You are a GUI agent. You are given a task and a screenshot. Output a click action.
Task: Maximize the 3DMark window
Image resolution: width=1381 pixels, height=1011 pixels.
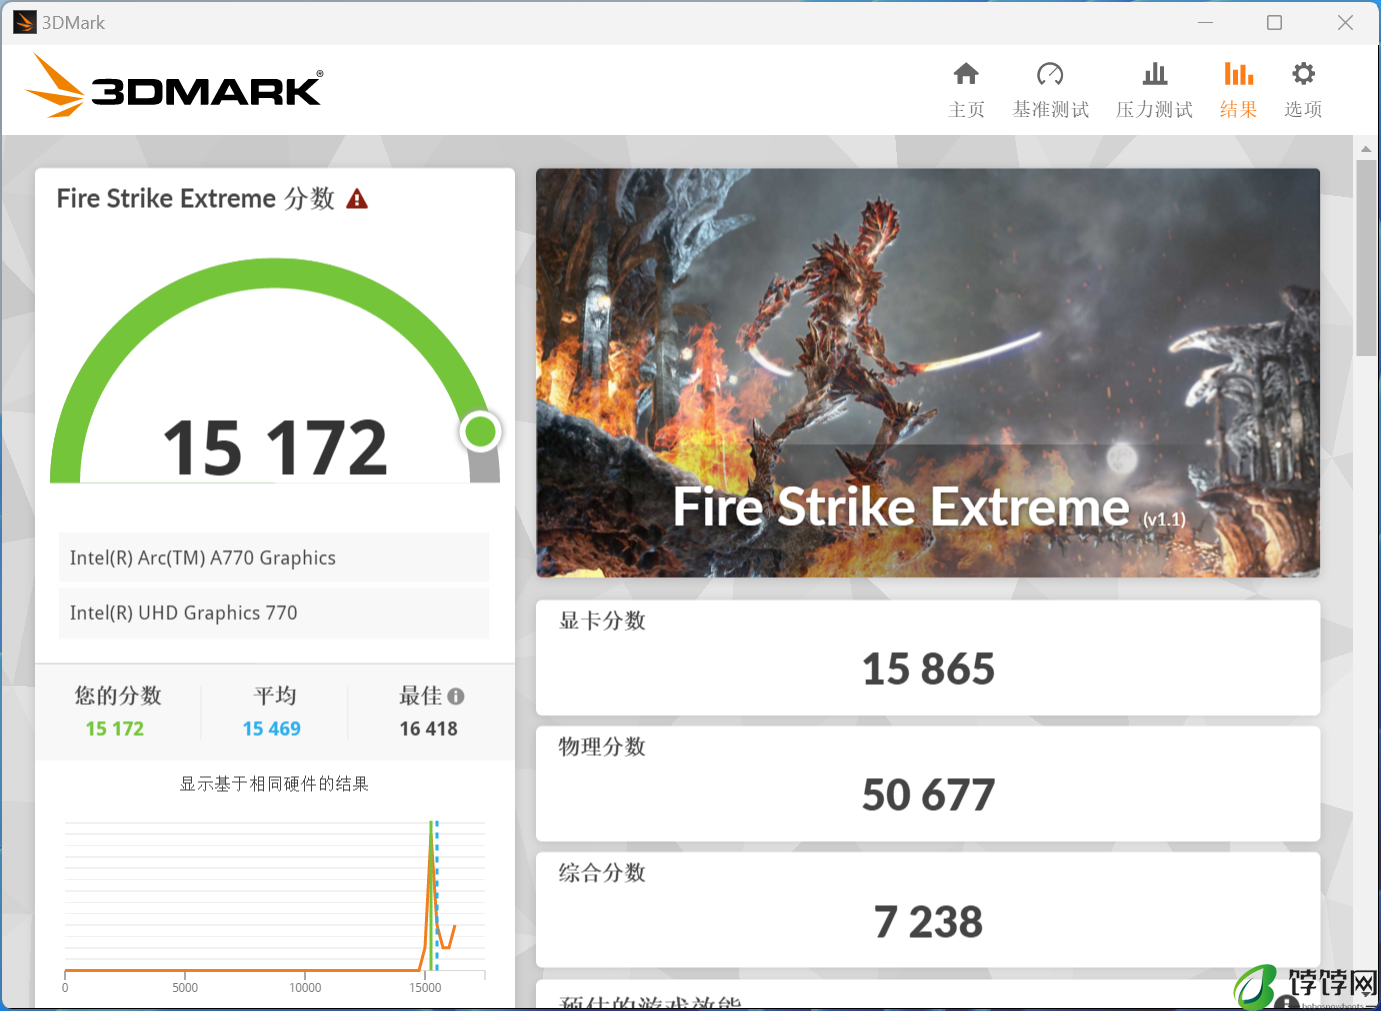point(1275,22)
